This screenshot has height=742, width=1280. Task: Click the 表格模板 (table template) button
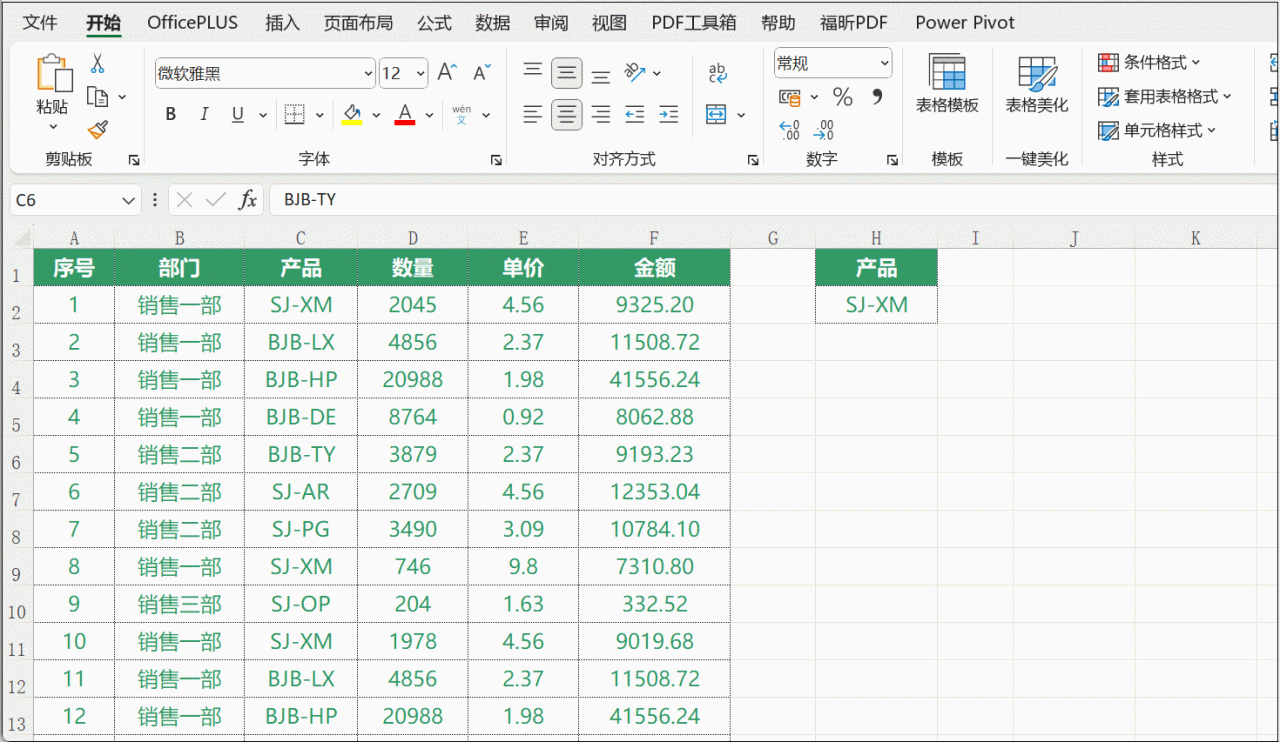(947, 84)
